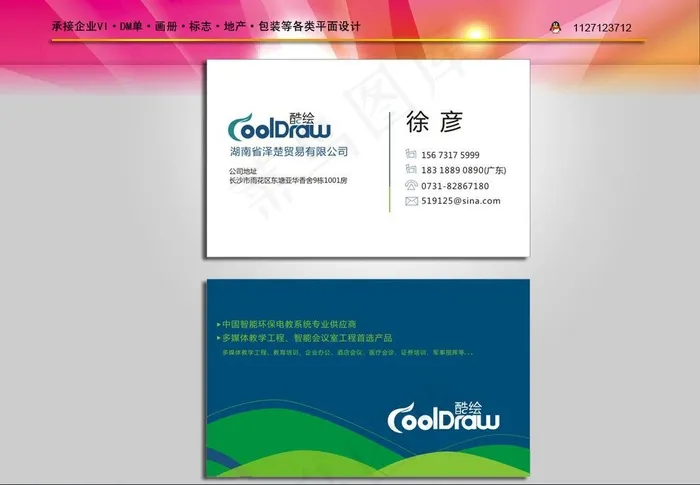Click the arrow bullet before 多媒体教学工程
This screenshot has width=700, height=485.
pyautogui.click(x=219, y=339)
